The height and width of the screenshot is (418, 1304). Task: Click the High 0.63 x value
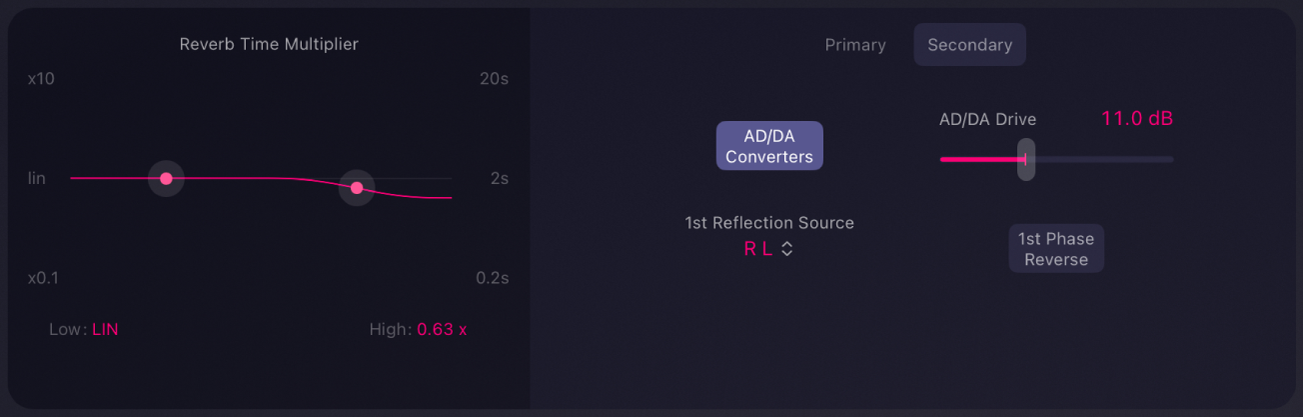[441, 329]
